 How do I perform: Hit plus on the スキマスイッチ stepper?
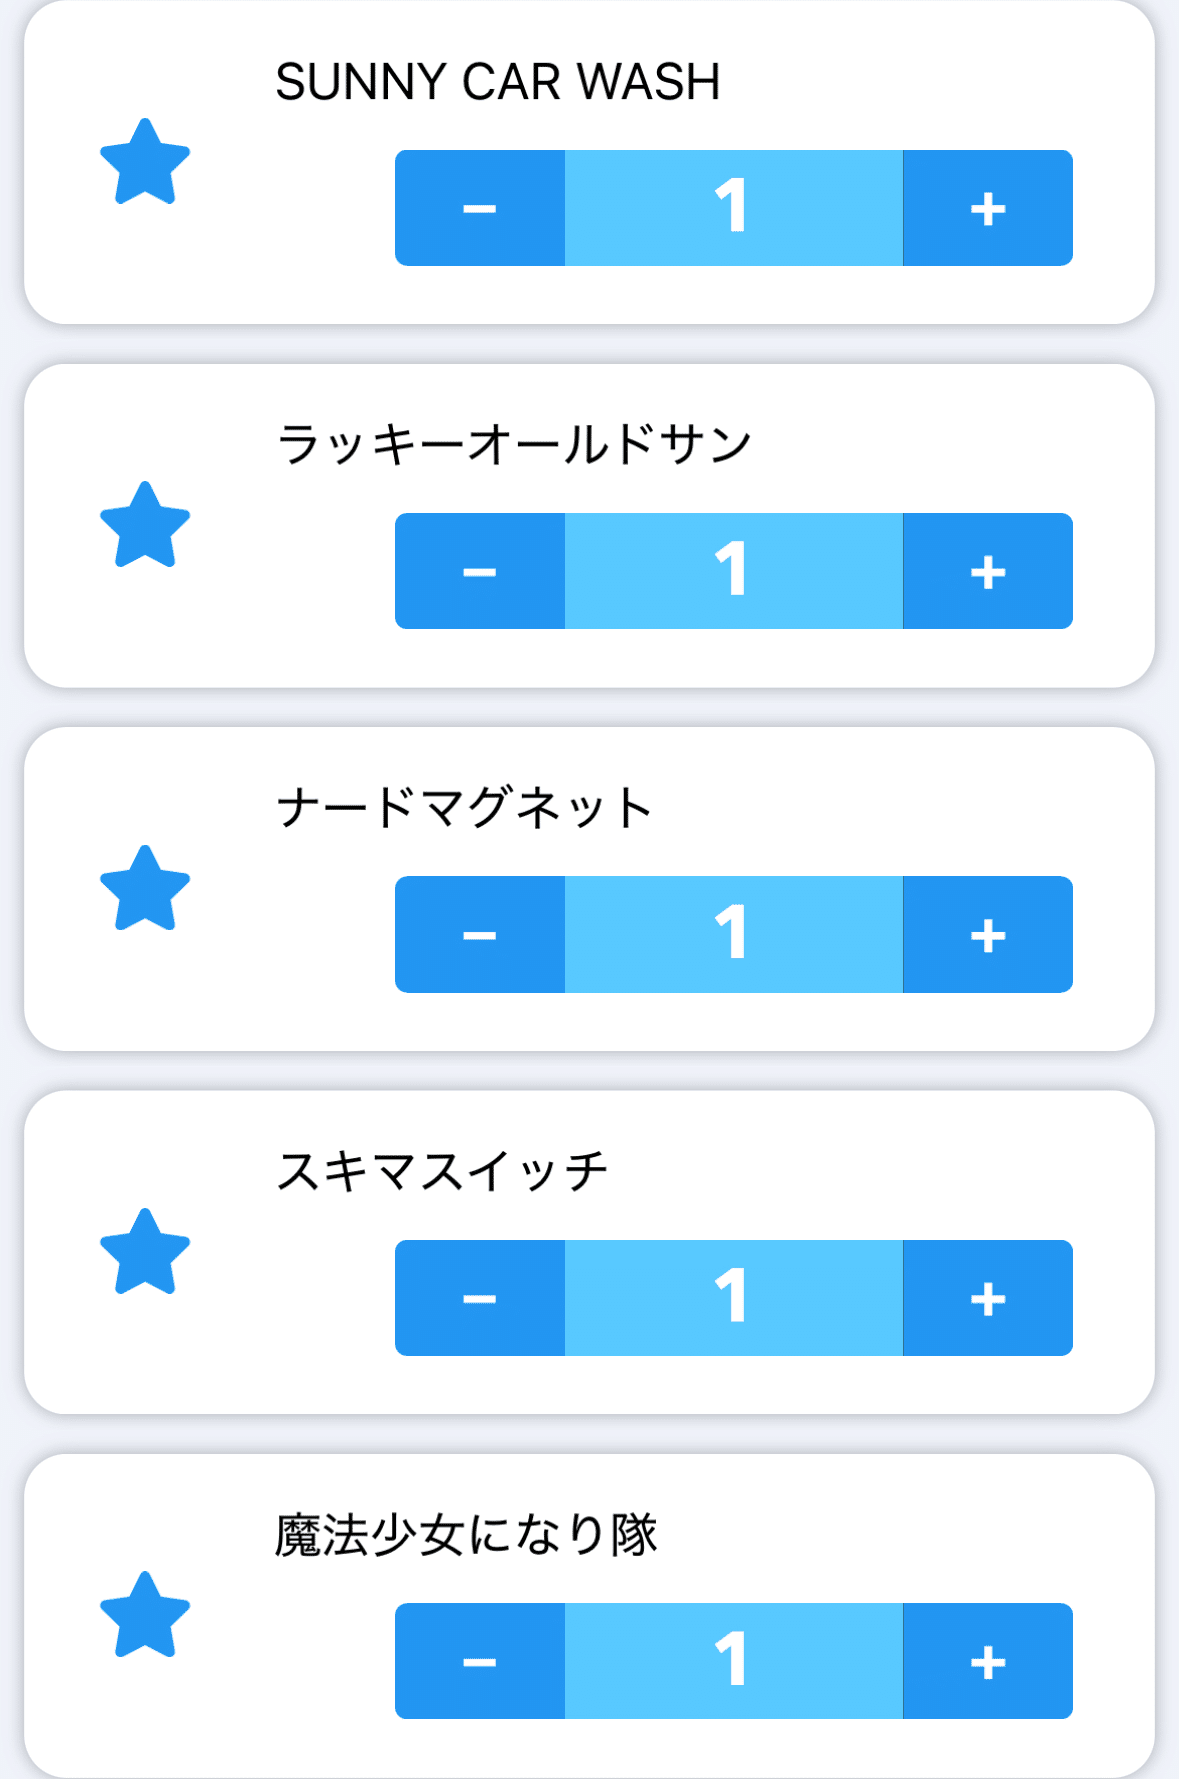987,1298
